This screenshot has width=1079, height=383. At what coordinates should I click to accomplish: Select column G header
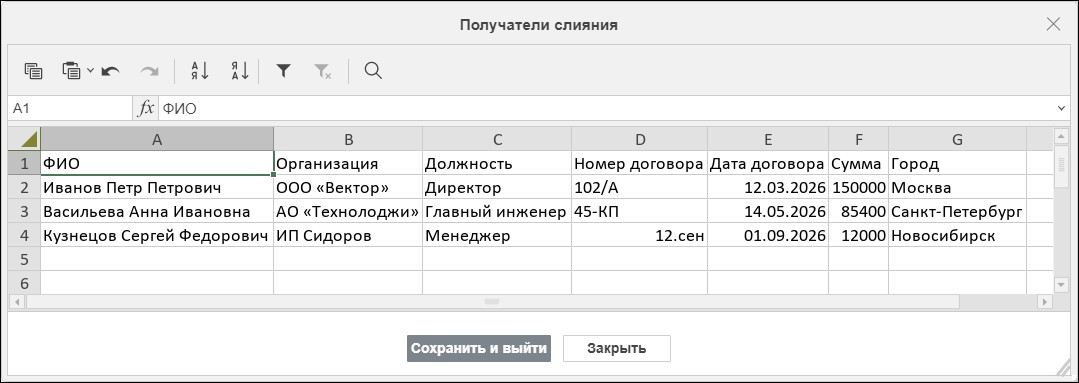pos(957,140)
